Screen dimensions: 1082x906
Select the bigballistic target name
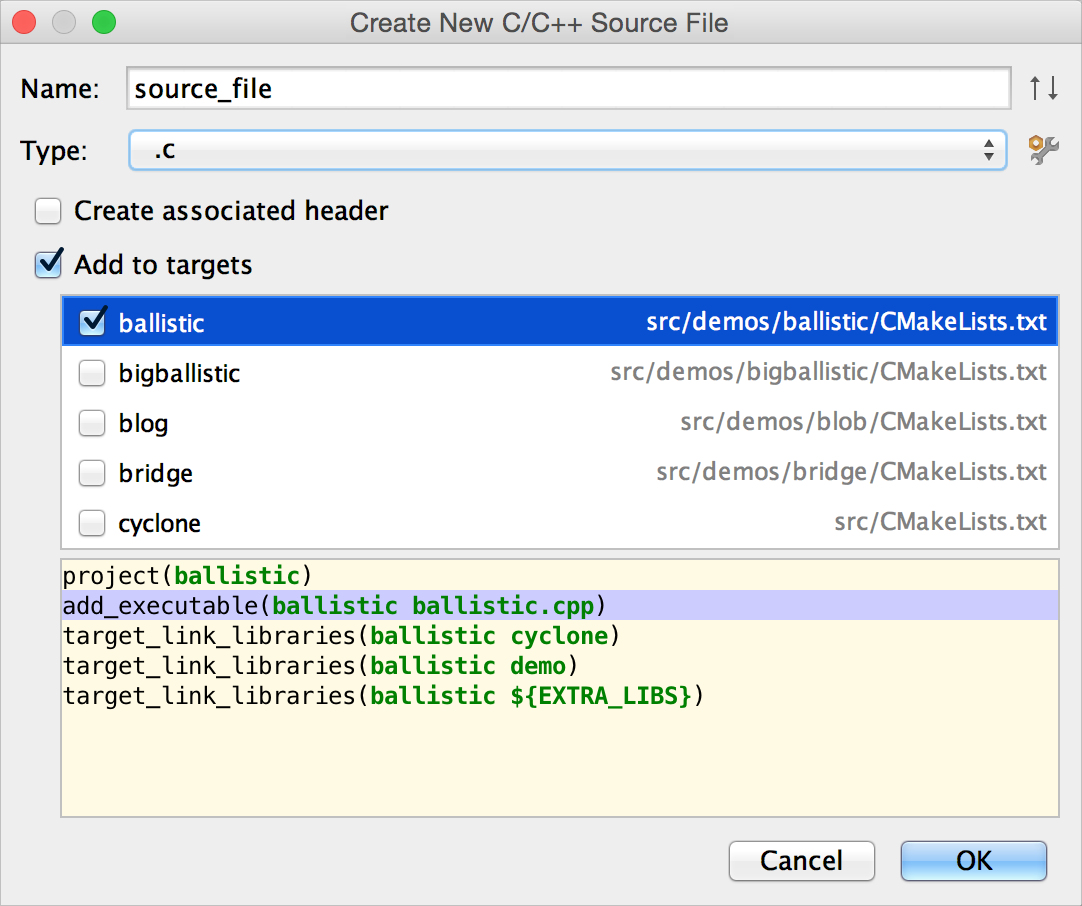tap(179, 373)
